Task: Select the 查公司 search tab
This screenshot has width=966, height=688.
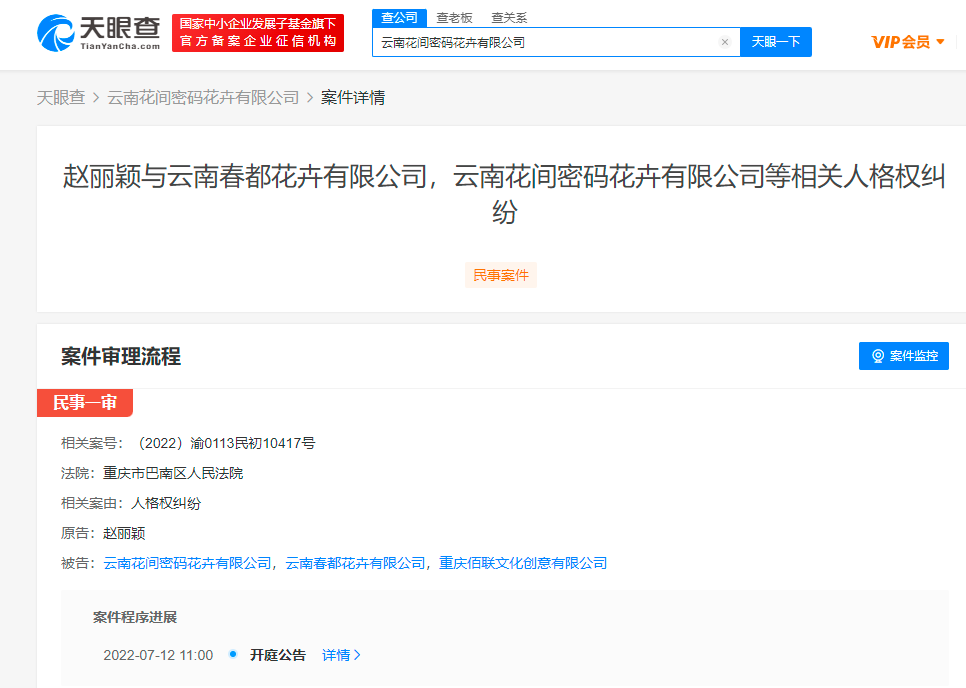Action: 399,18
